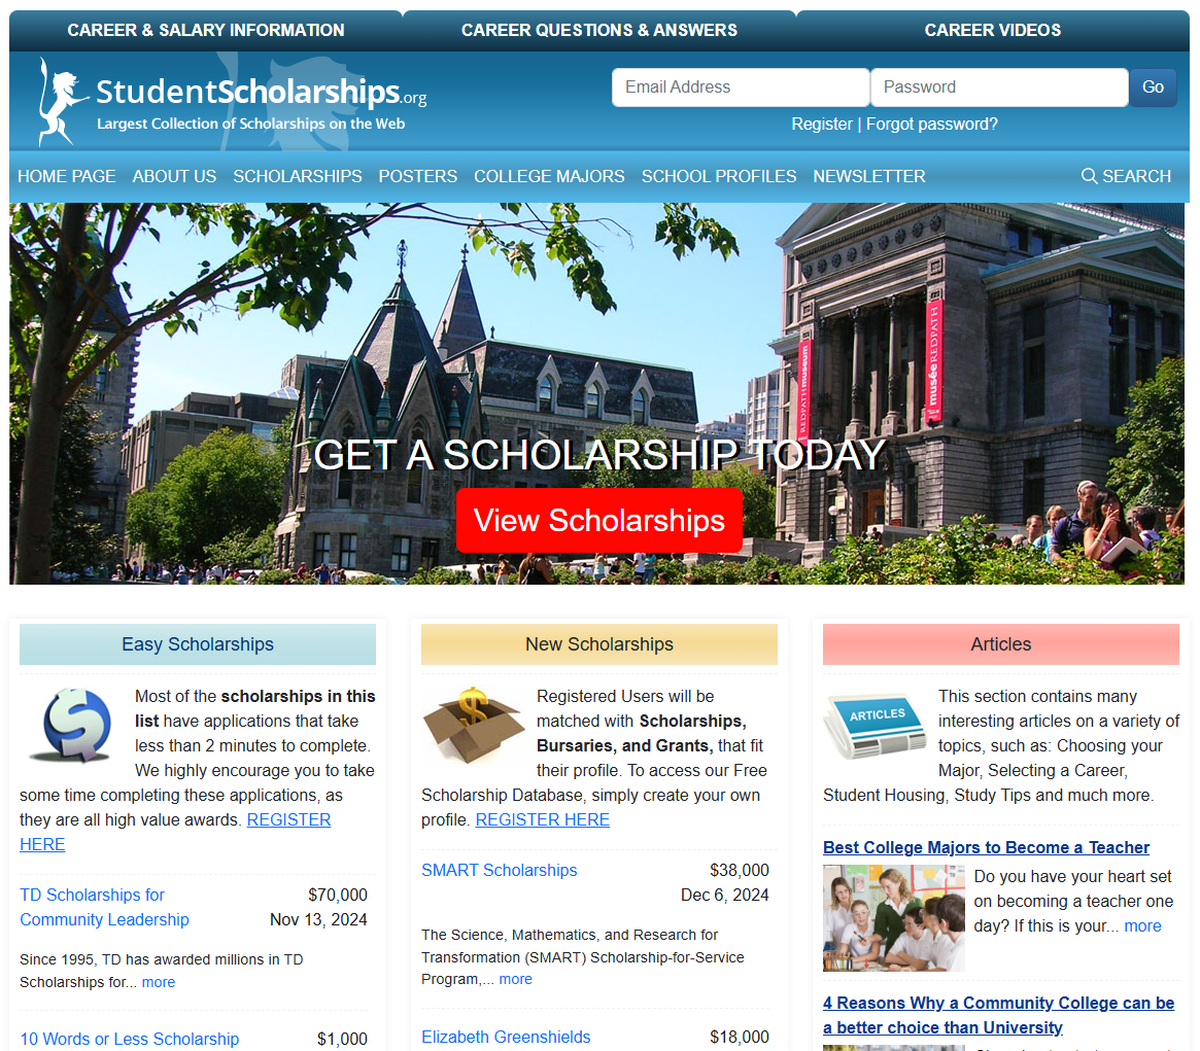Click the search magnifier icon
Viewport: 1200px width, 1051px height.
click(x=1090, y=176)
